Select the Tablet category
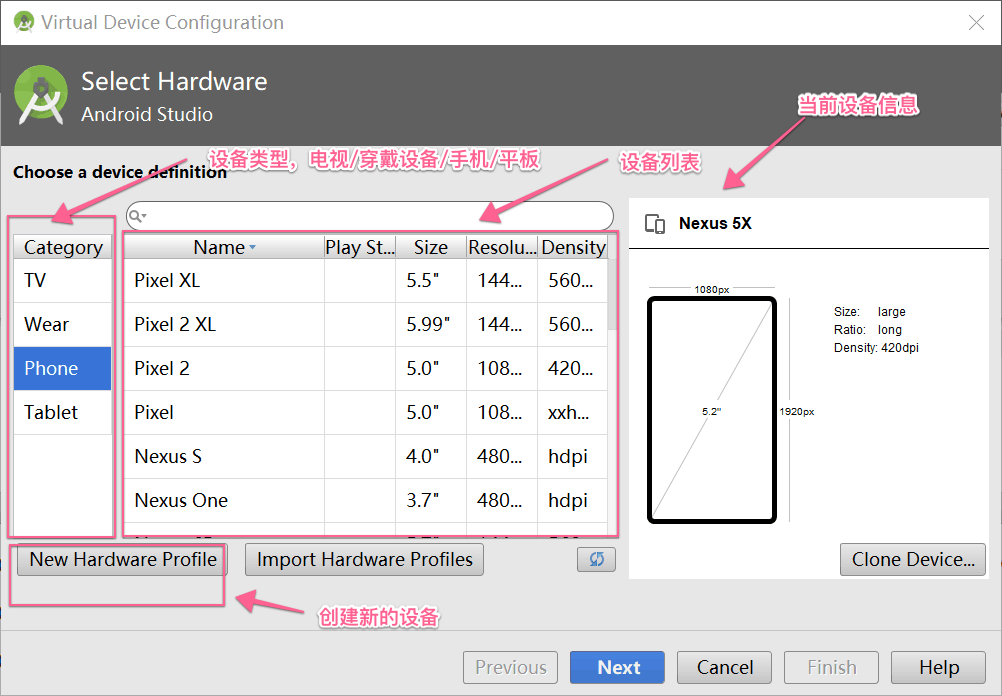The height and width of the screenshot is (696, 1002). tap(63, 413)
